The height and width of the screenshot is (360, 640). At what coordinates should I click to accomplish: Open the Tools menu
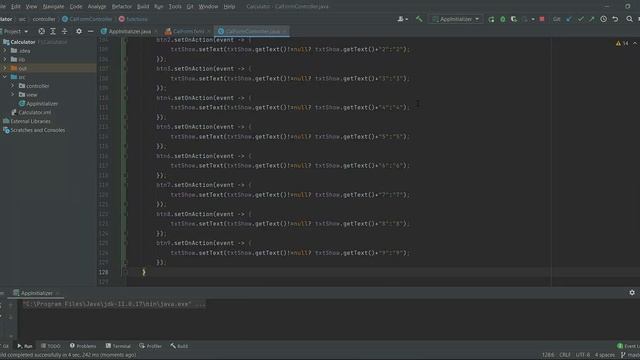(175, 7)
